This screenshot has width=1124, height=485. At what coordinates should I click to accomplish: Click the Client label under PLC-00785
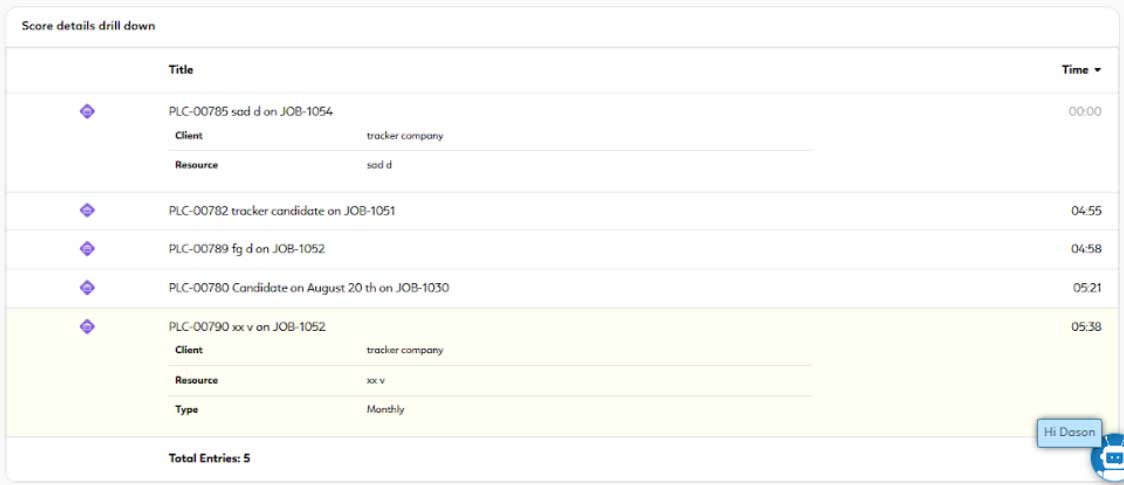(189, 135)
